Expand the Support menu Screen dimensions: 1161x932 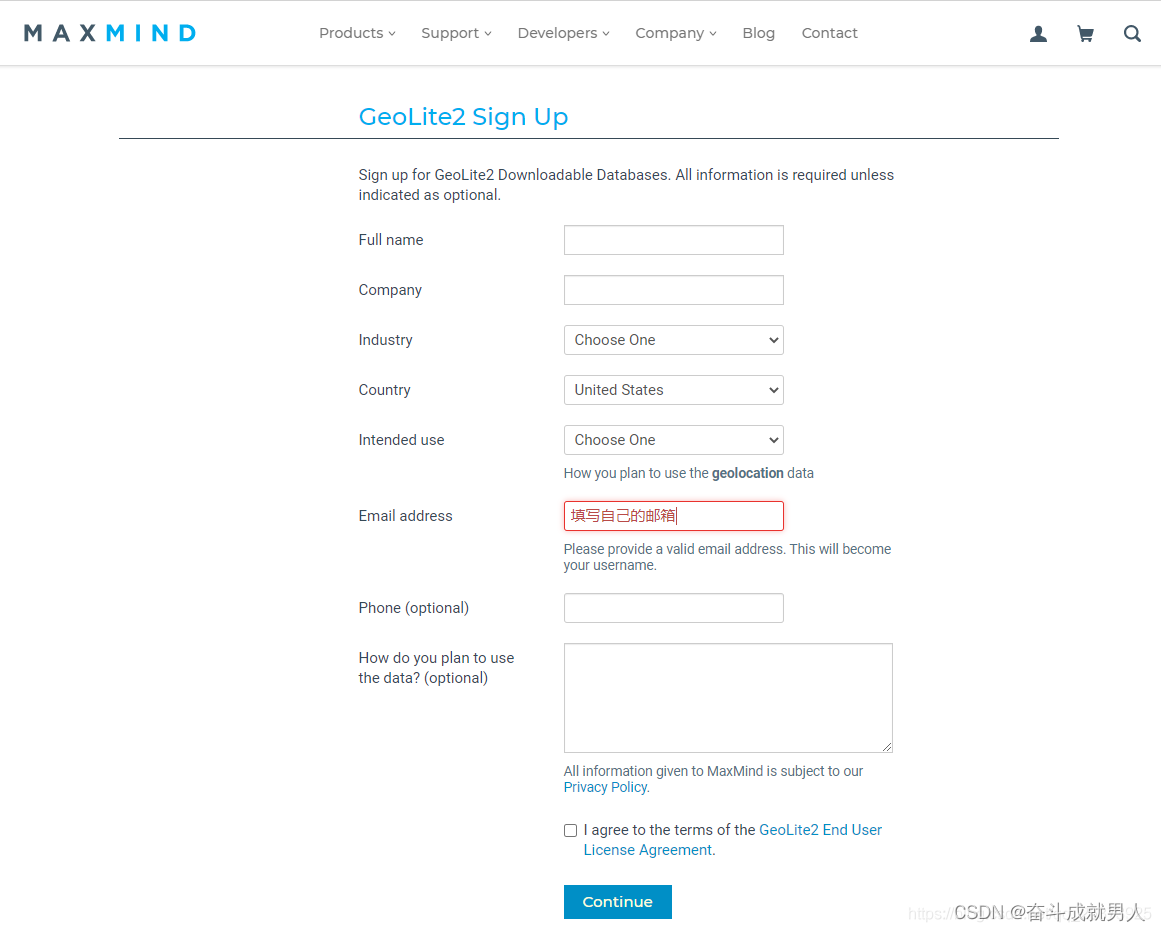[455, 33]
